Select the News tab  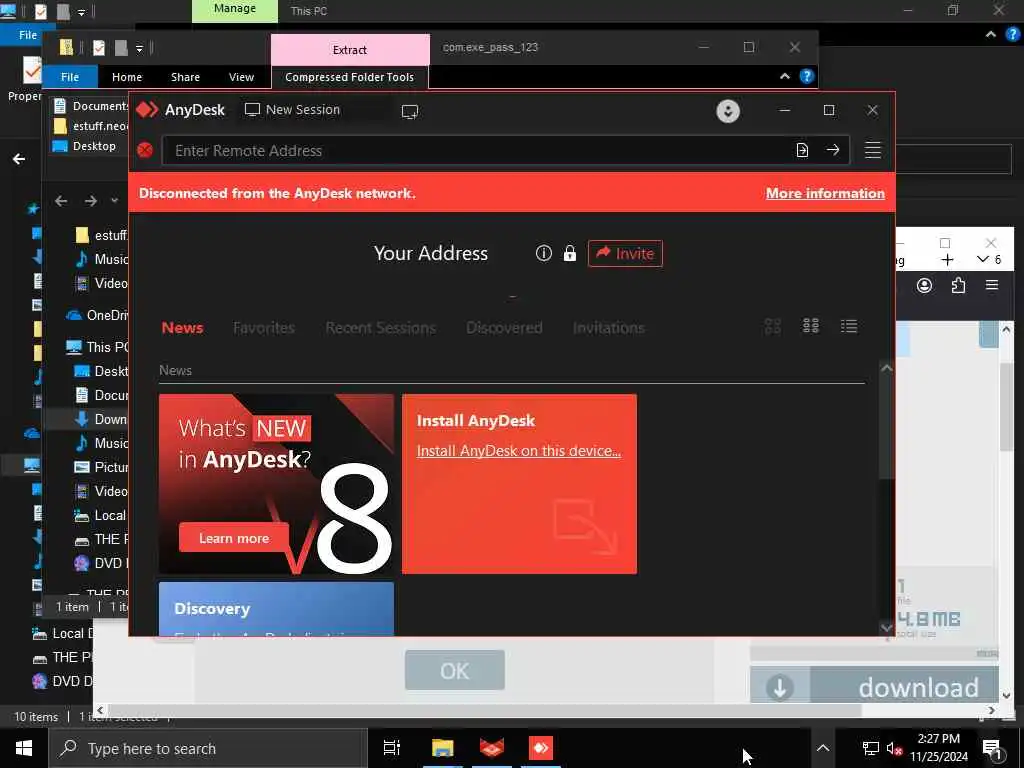[x=182, y=328]
